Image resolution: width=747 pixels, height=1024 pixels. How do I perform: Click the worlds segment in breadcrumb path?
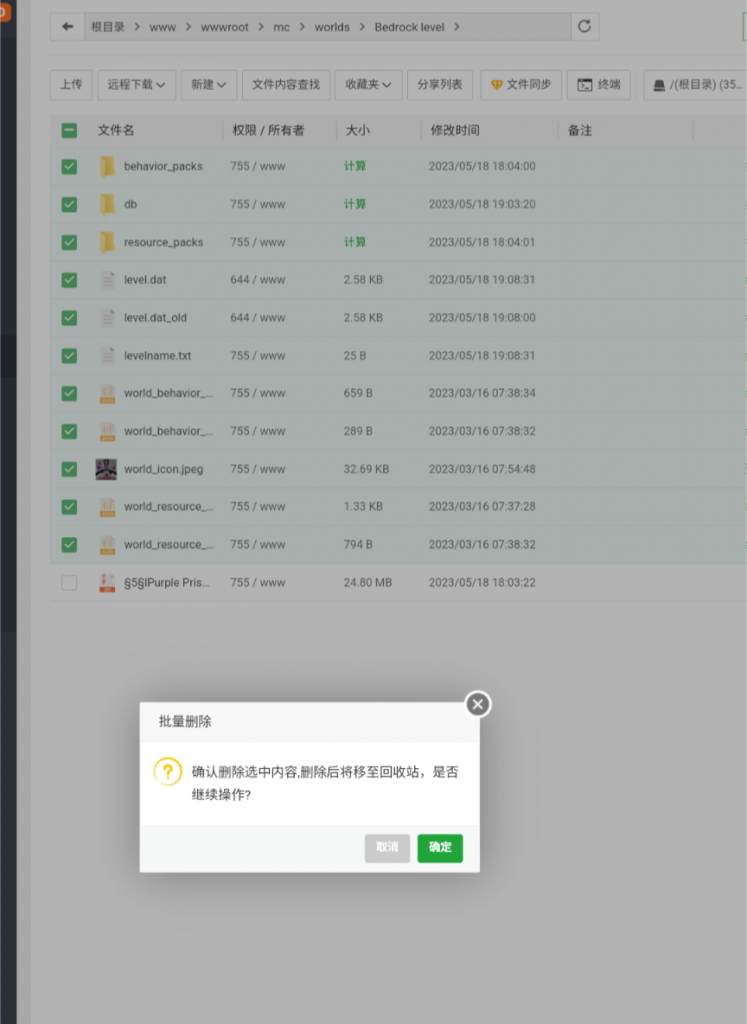(x=332, y=27)
